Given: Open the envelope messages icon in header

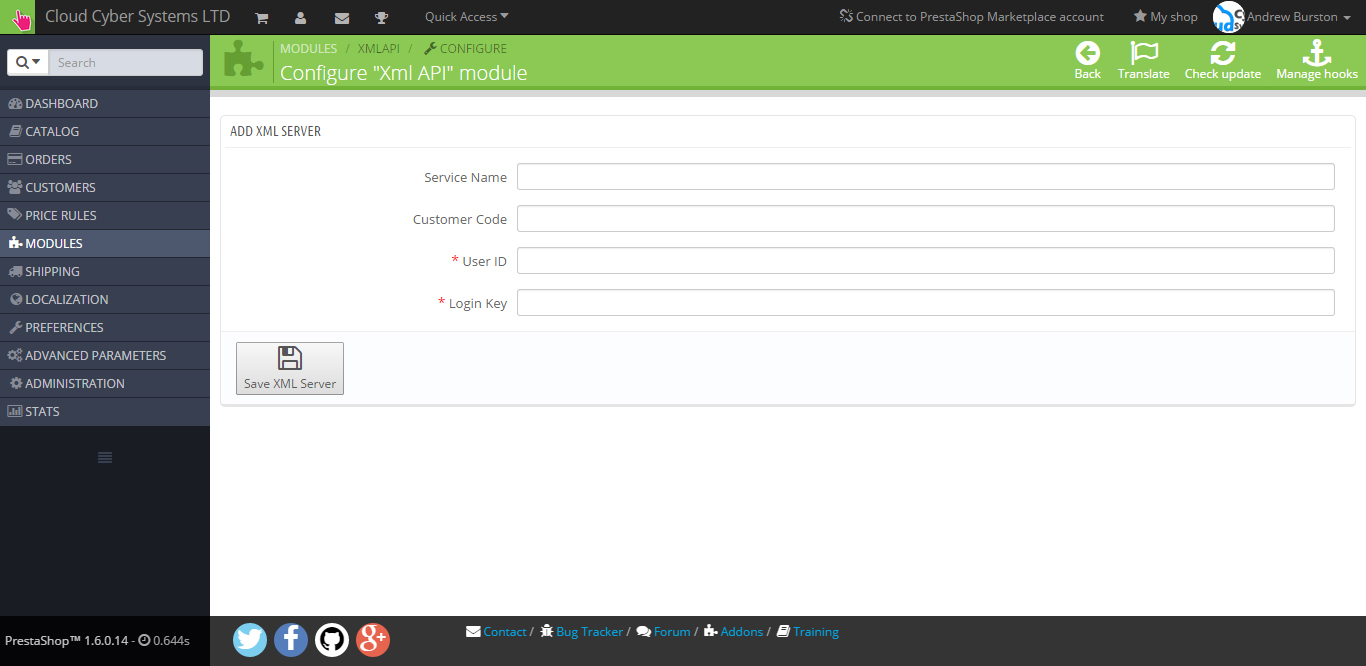Looking at the screenshot, I should tap(342, 18).
